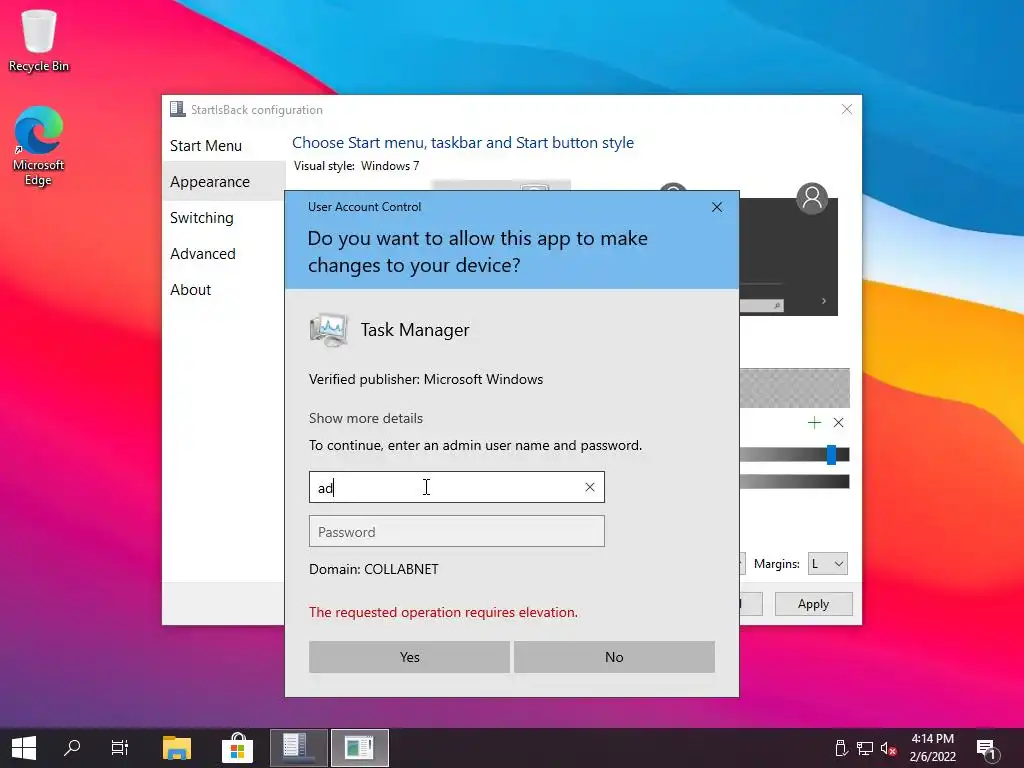Image resolution: width=1024 pixels, height=768 pixels.
Task: Click the USB safely remove tray icon
Action: tap(841, 748)
